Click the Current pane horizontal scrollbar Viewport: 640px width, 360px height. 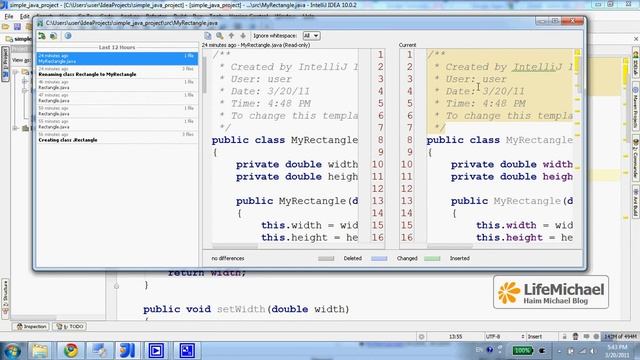(450, 246)
